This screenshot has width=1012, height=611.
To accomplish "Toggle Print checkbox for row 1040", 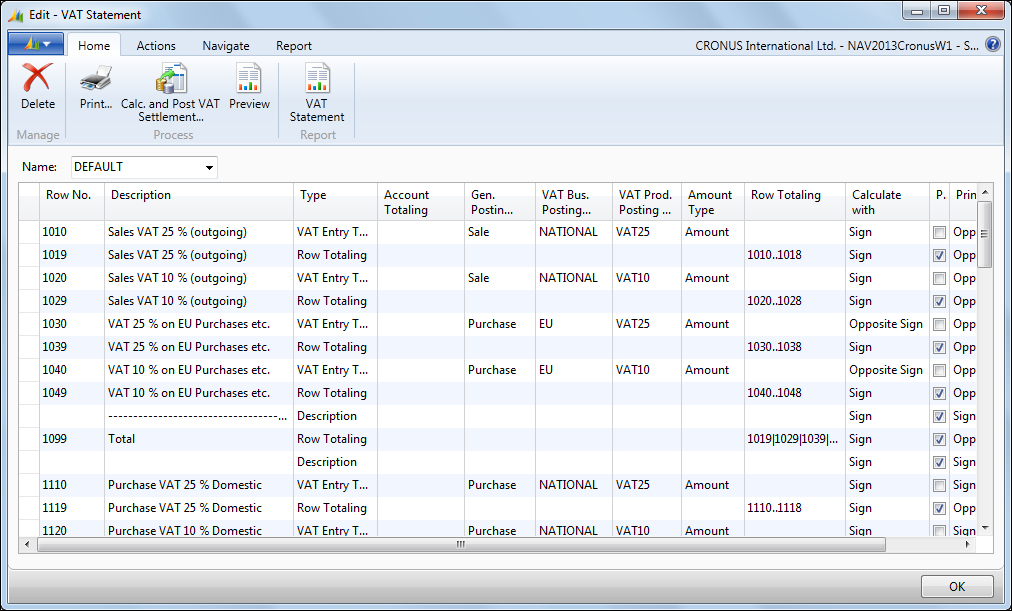I will tap(939, 370).
